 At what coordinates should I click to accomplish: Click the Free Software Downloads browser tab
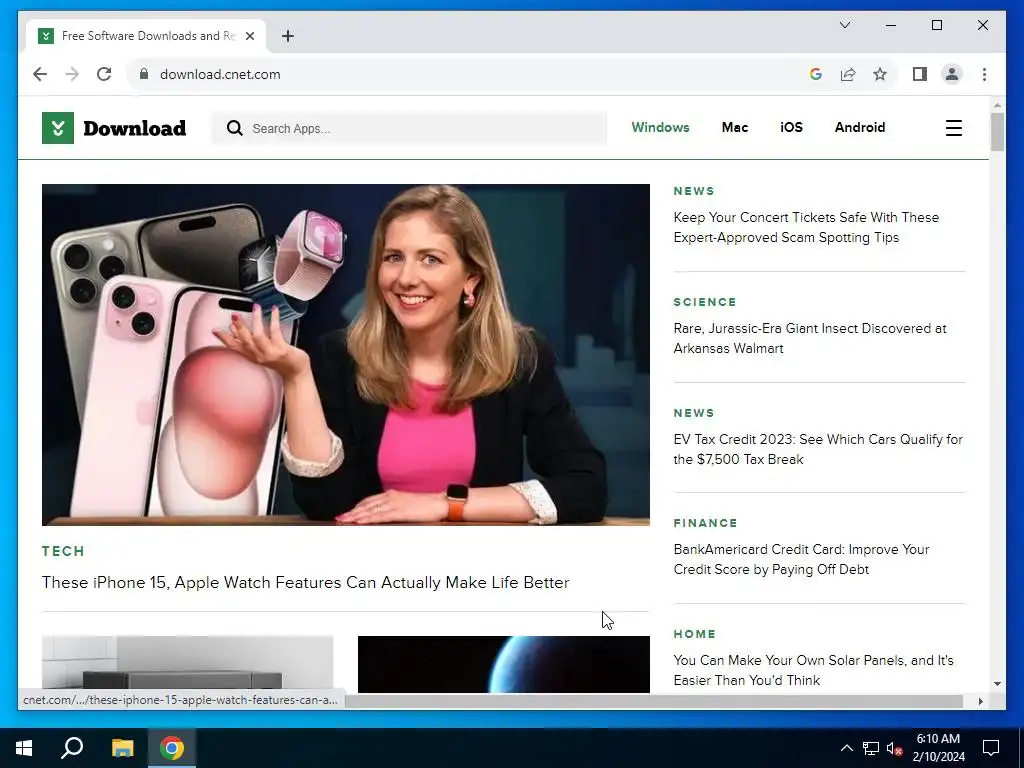pyautogui.click(x=146, y=36)
